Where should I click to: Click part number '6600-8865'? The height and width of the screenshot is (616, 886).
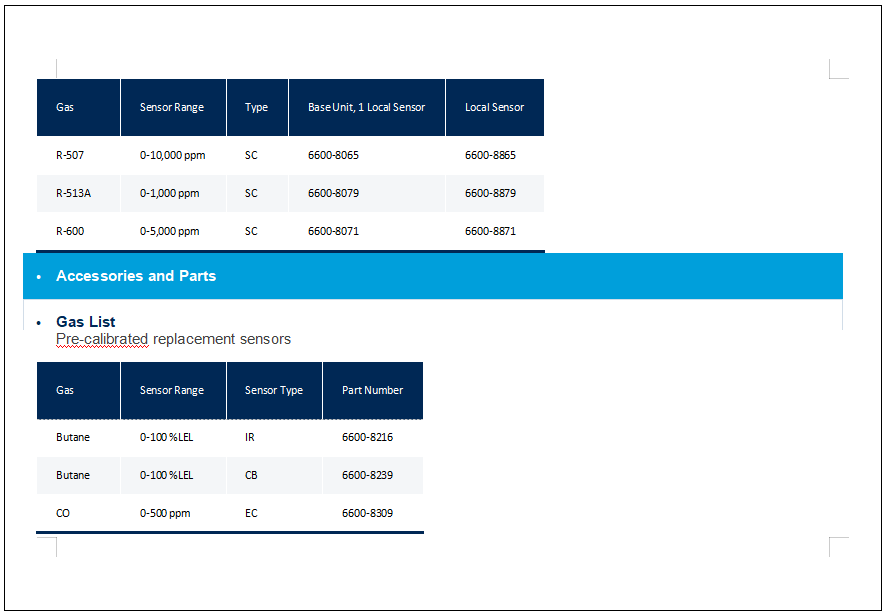(490, 155)
